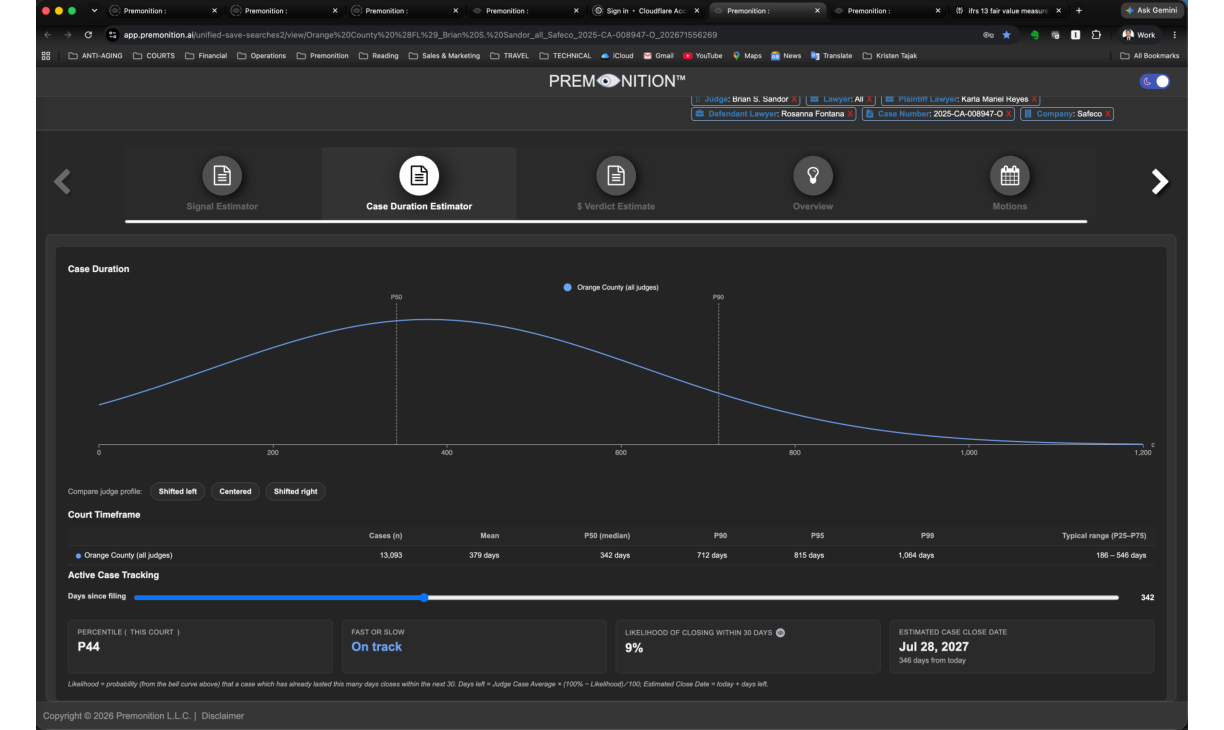The height and width of the screenshot is (730, 1224).
Task: Open the Premonition bookmarks folder
Action: (x=323, y=56)
